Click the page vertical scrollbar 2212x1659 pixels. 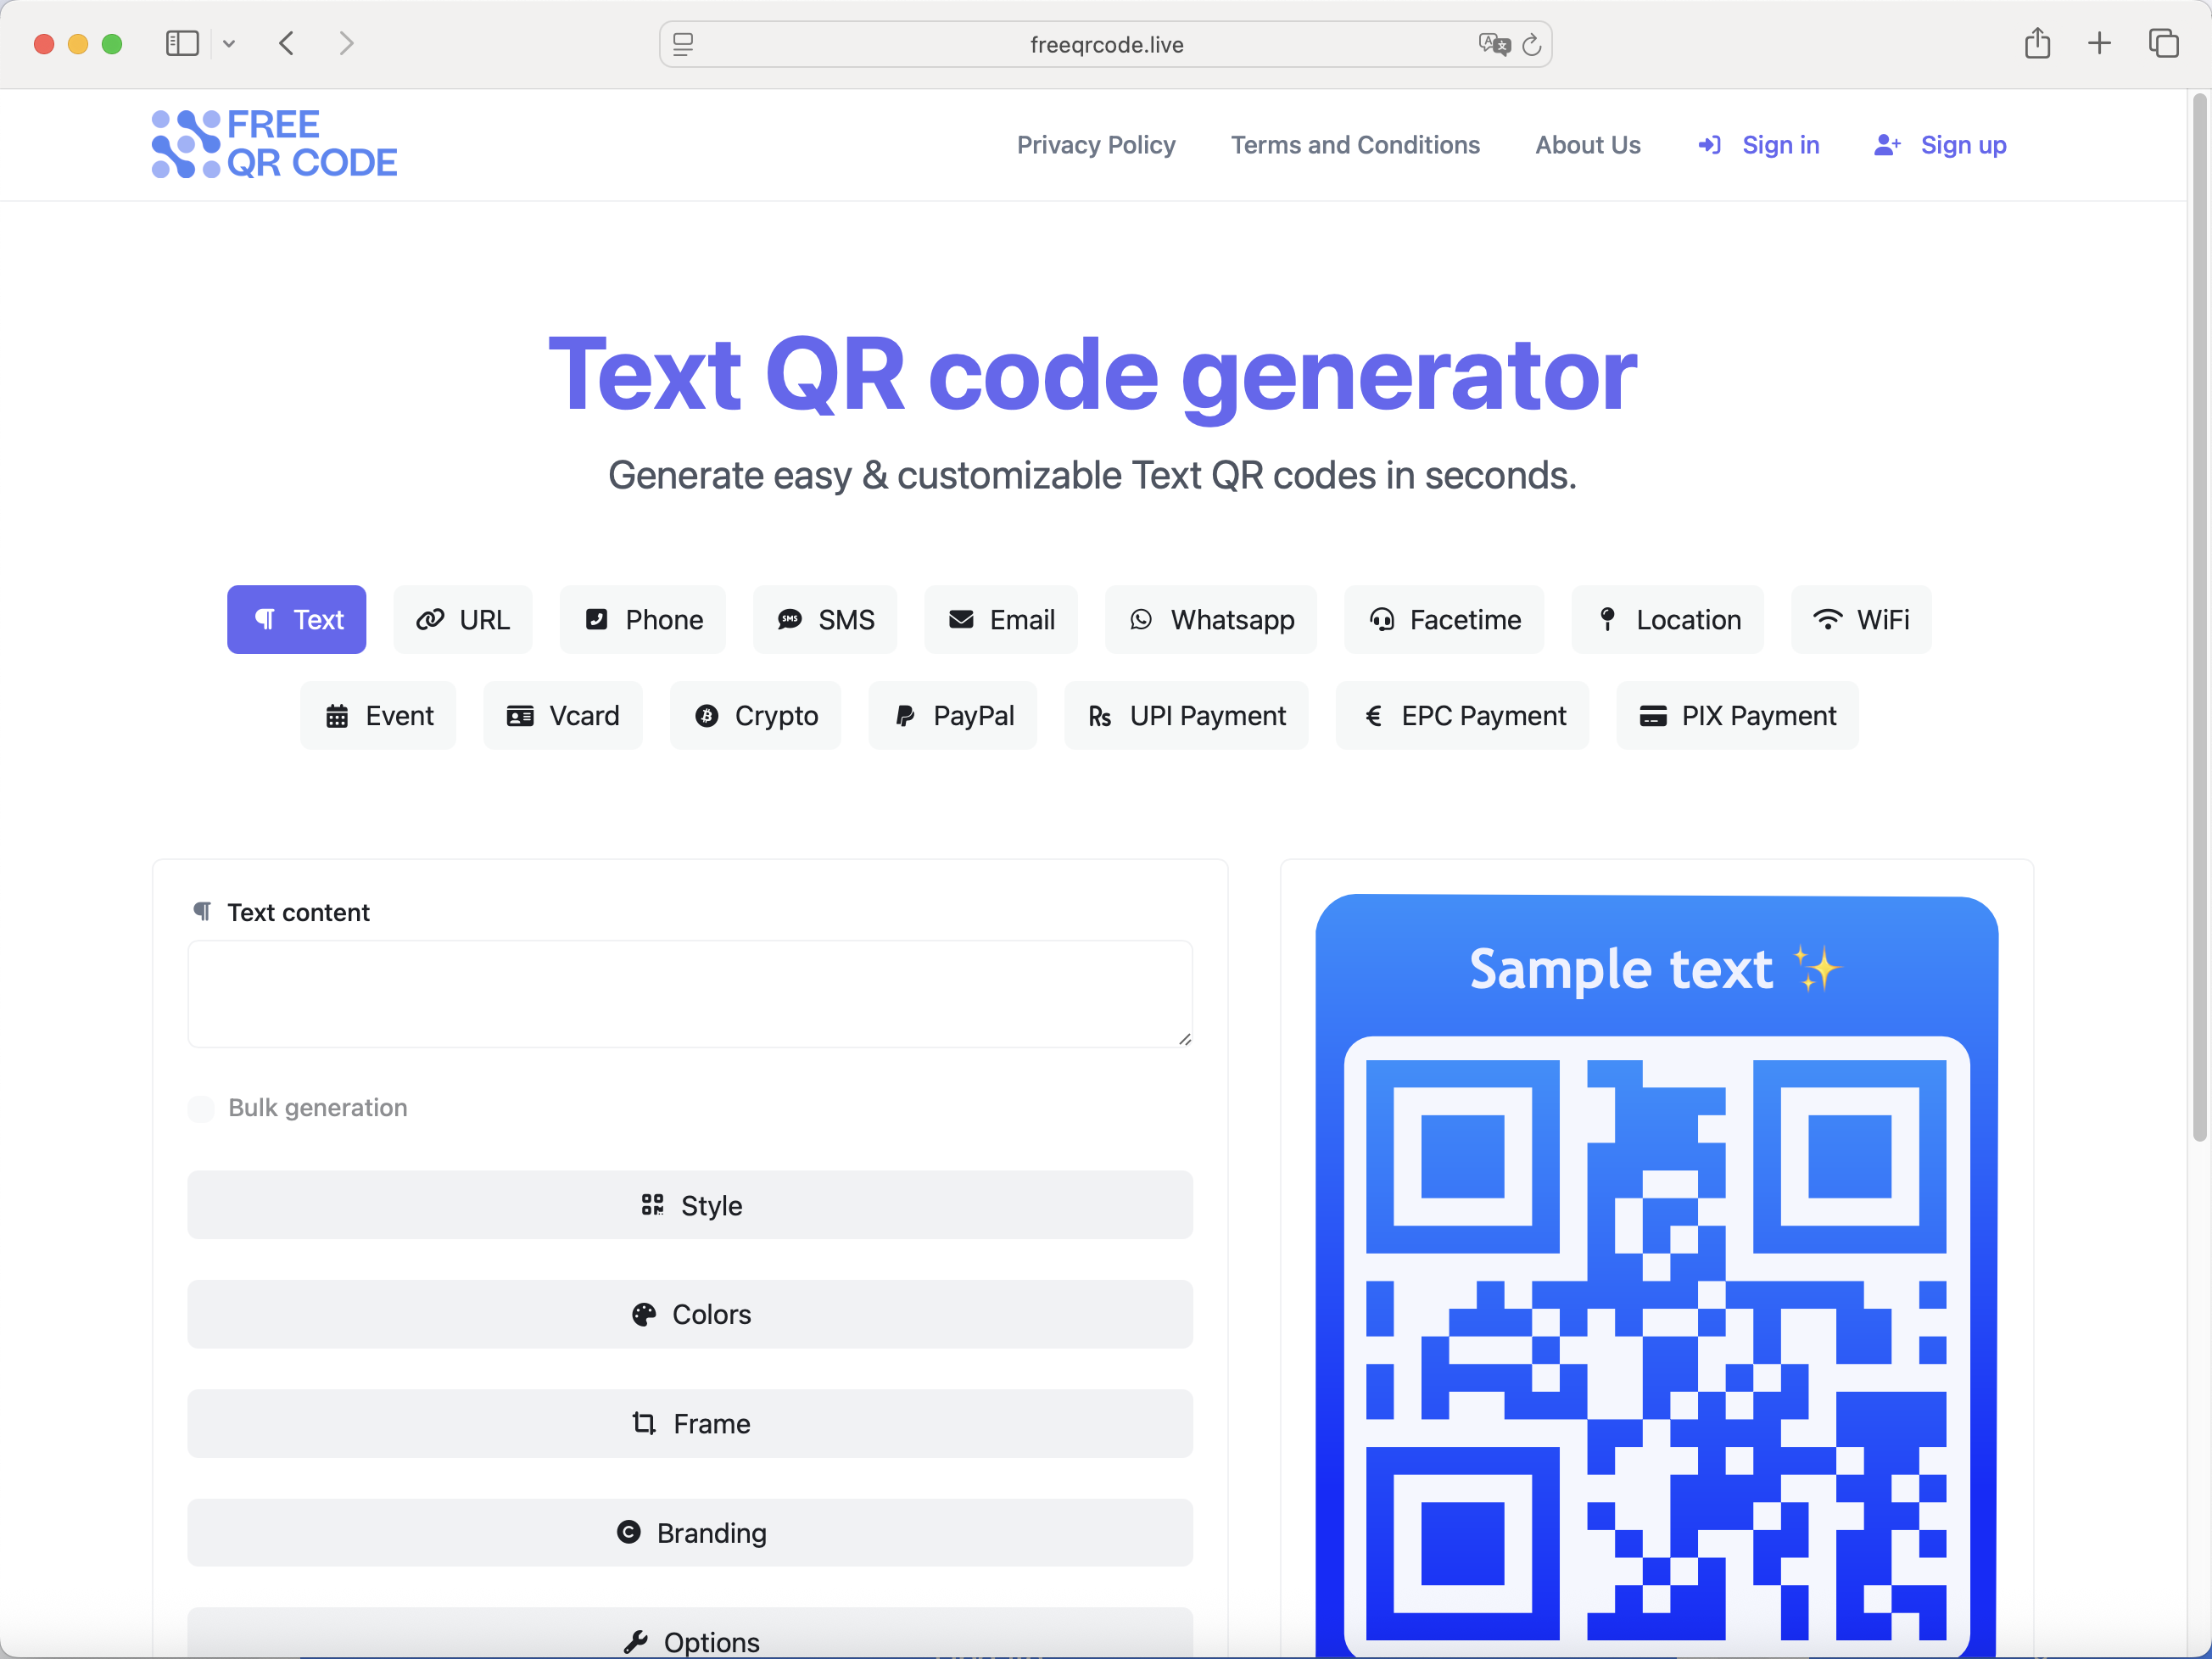point(2199,617)
